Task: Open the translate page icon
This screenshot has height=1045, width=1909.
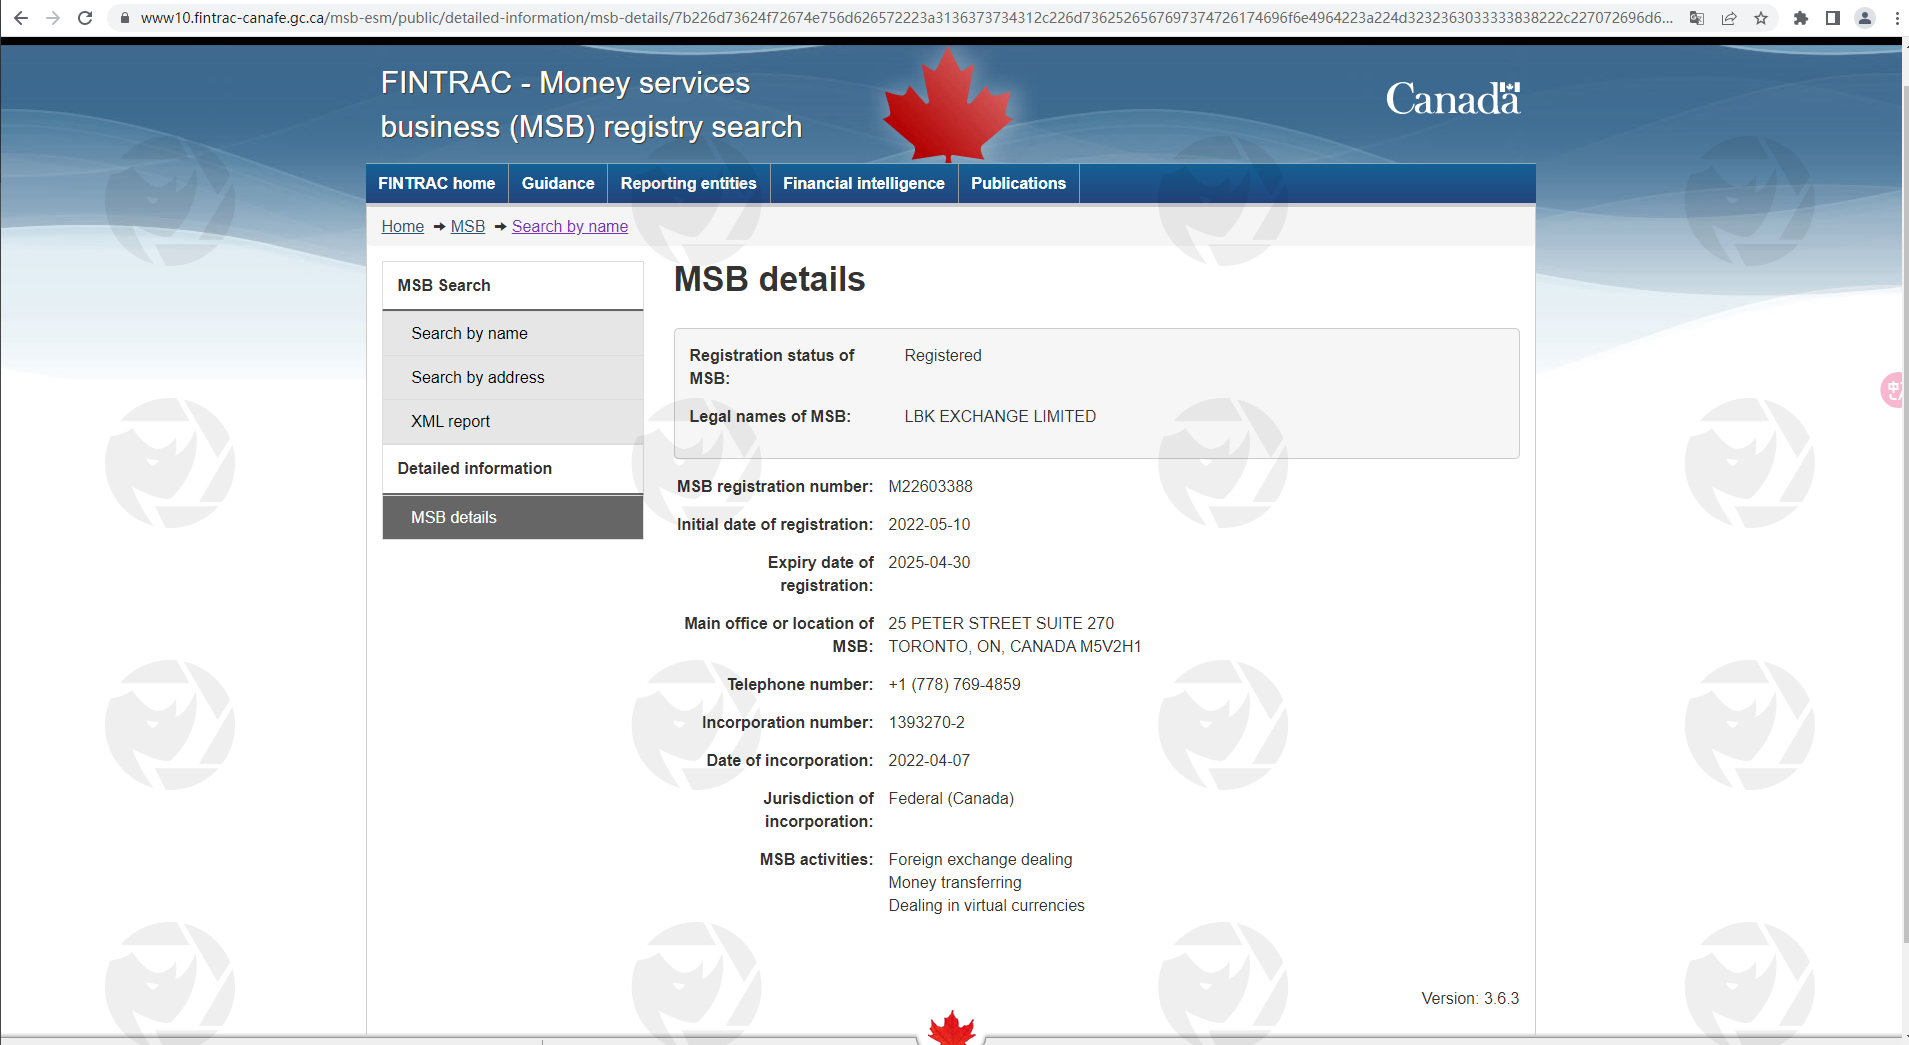Action: (1697, 18)
